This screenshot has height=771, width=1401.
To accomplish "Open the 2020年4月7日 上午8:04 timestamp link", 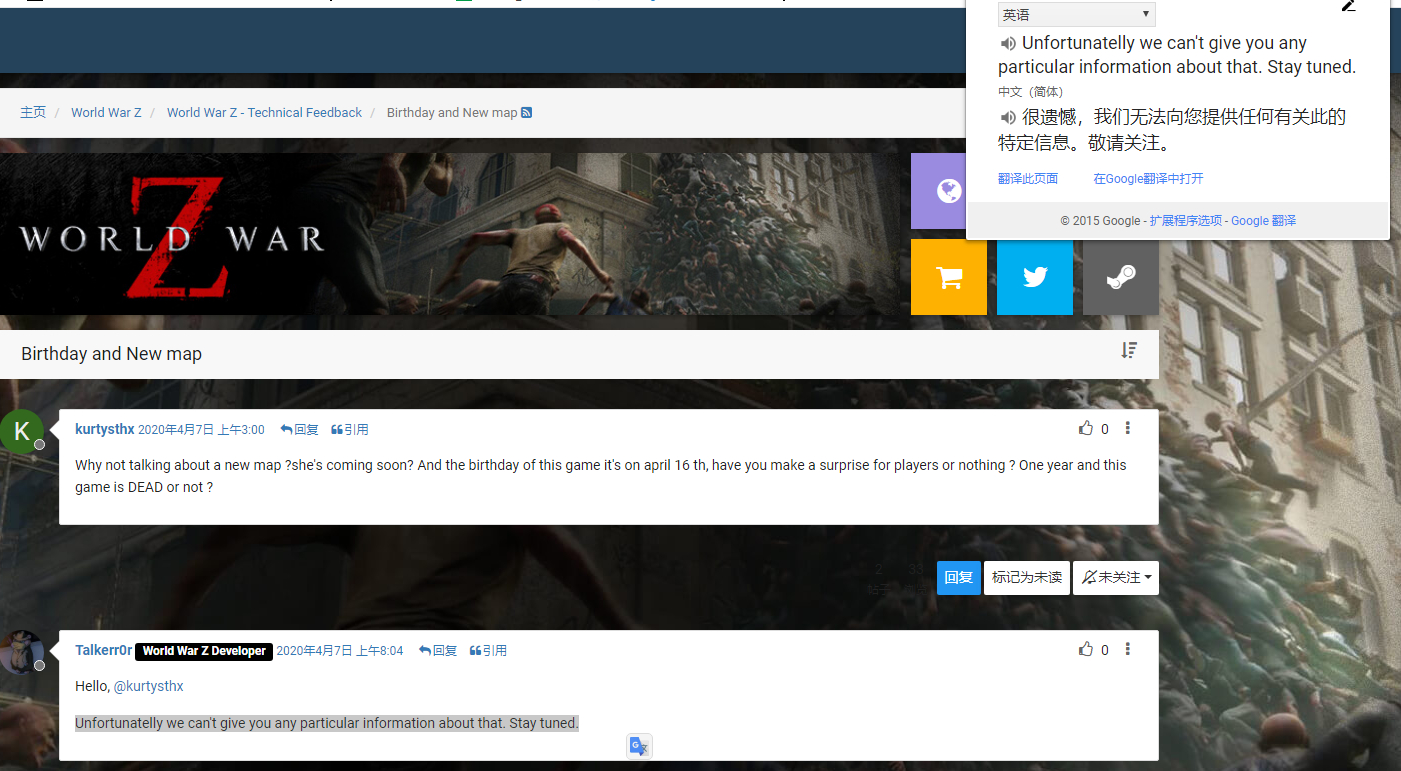I will click(x=340, y=650).
